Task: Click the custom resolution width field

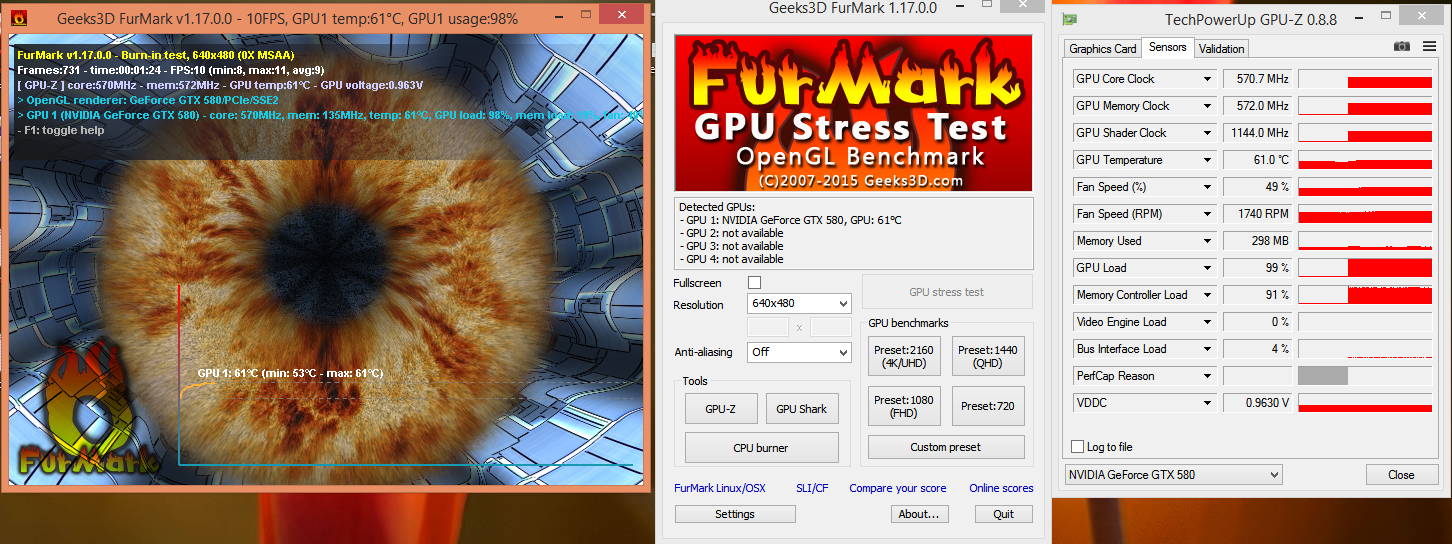Action: coord(768,327)
